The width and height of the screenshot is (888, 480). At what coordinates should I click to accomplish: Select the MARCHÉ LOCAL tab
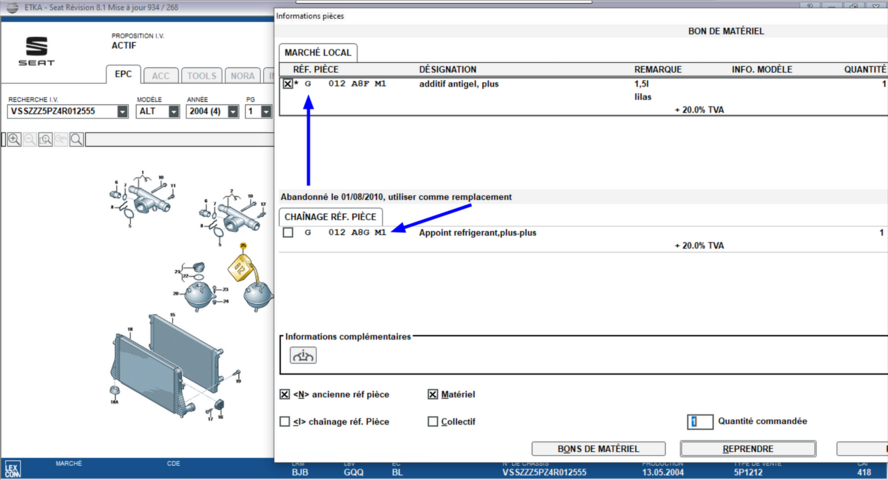coord(318,53)
